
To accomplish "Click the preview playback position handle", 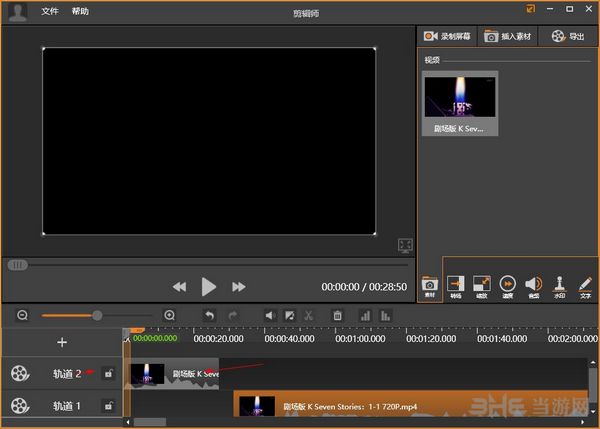I will coord(18,265).
